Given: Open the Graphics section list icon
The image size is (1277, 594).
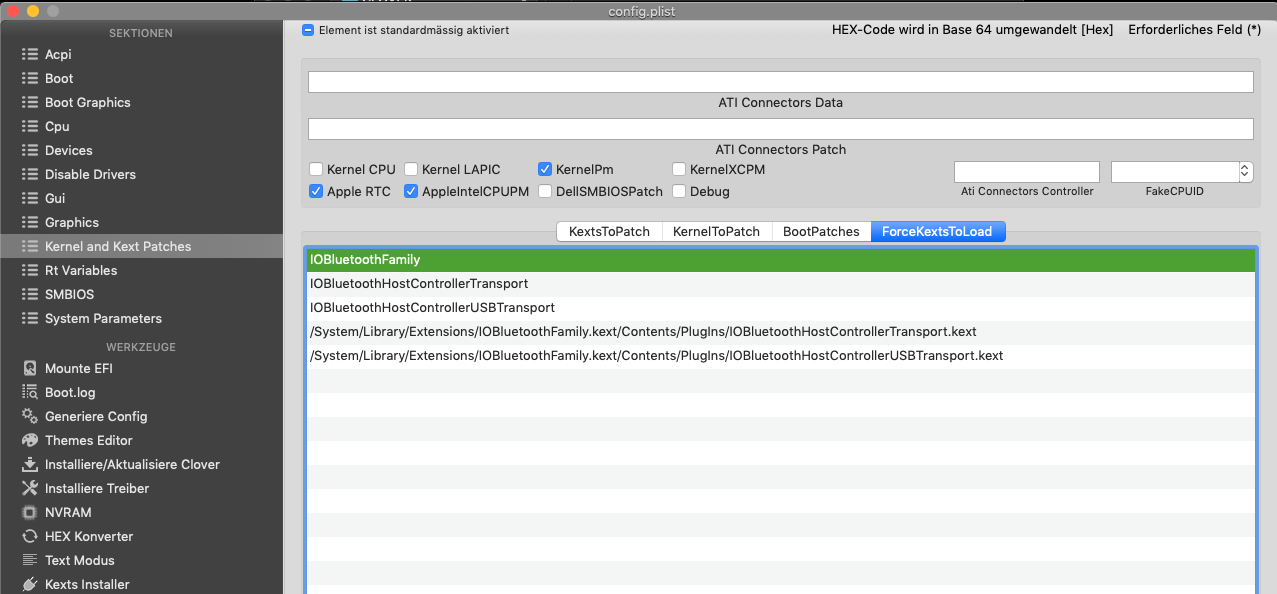Looking at the screenshot, I should click(x=30, y=222).
